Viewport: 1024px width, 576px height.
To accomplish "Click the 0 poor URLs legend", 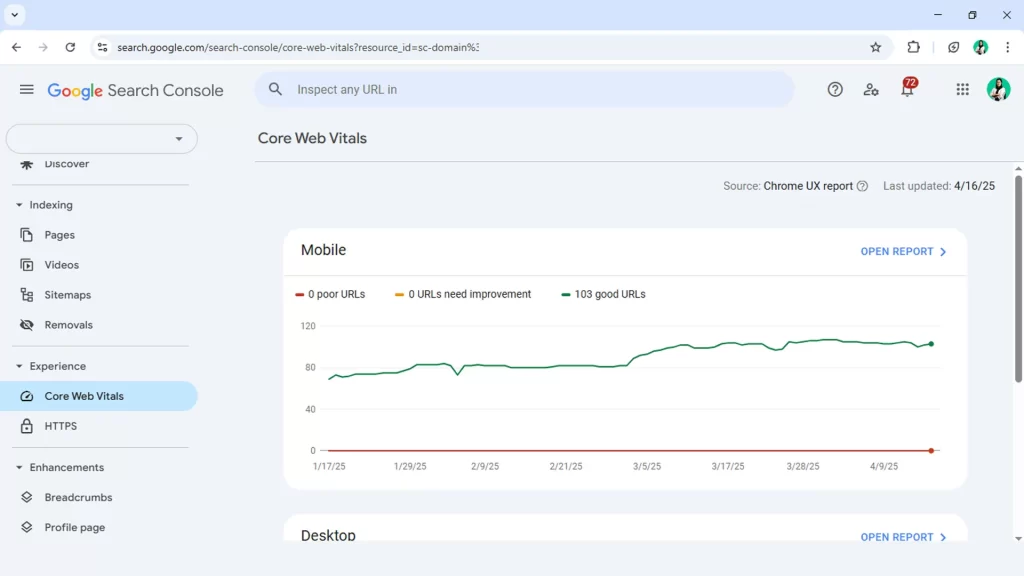I will [330, 295].
